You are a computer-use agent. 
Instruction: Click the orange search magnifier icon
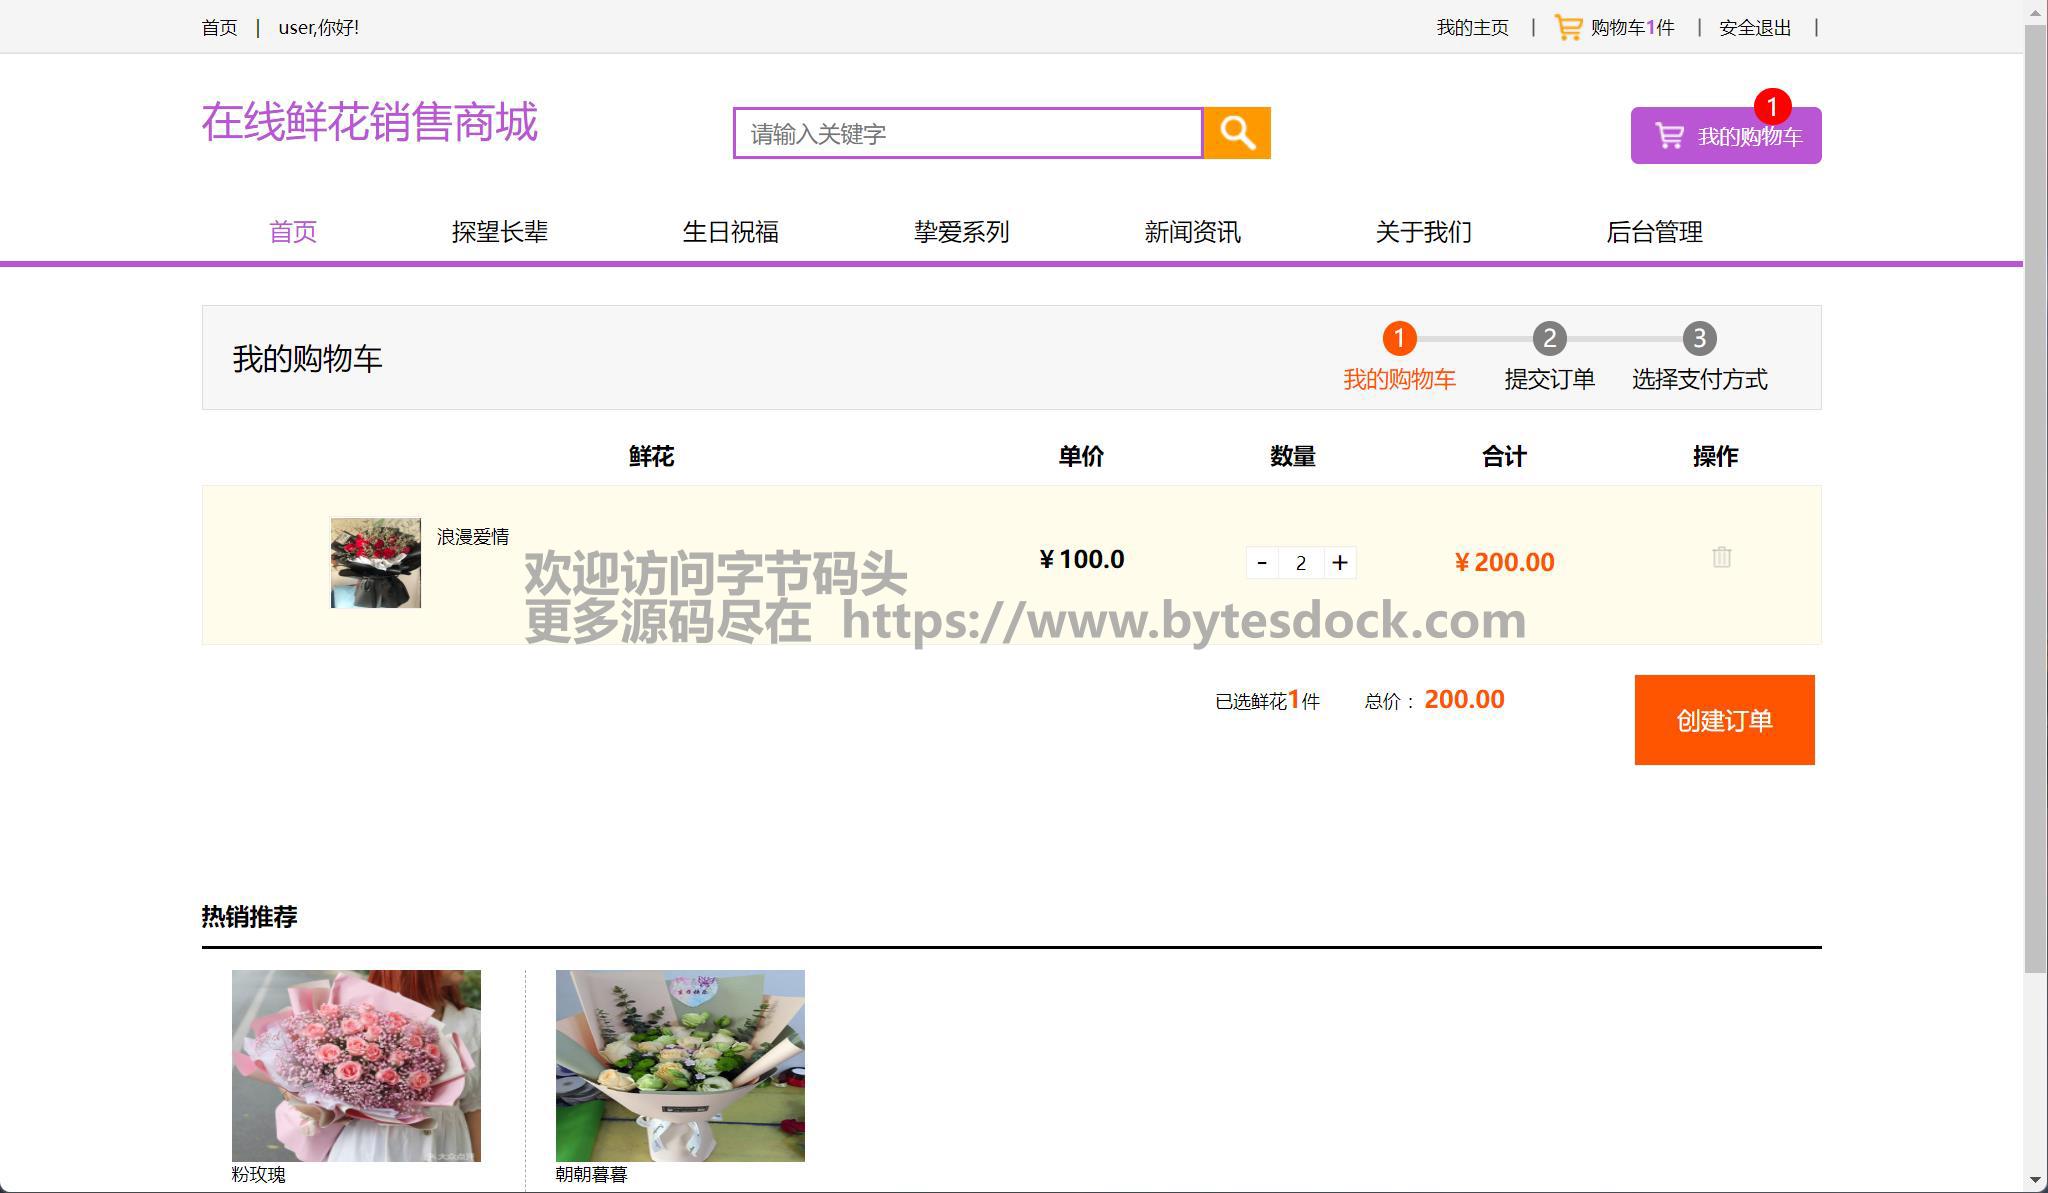(1236, 133)
